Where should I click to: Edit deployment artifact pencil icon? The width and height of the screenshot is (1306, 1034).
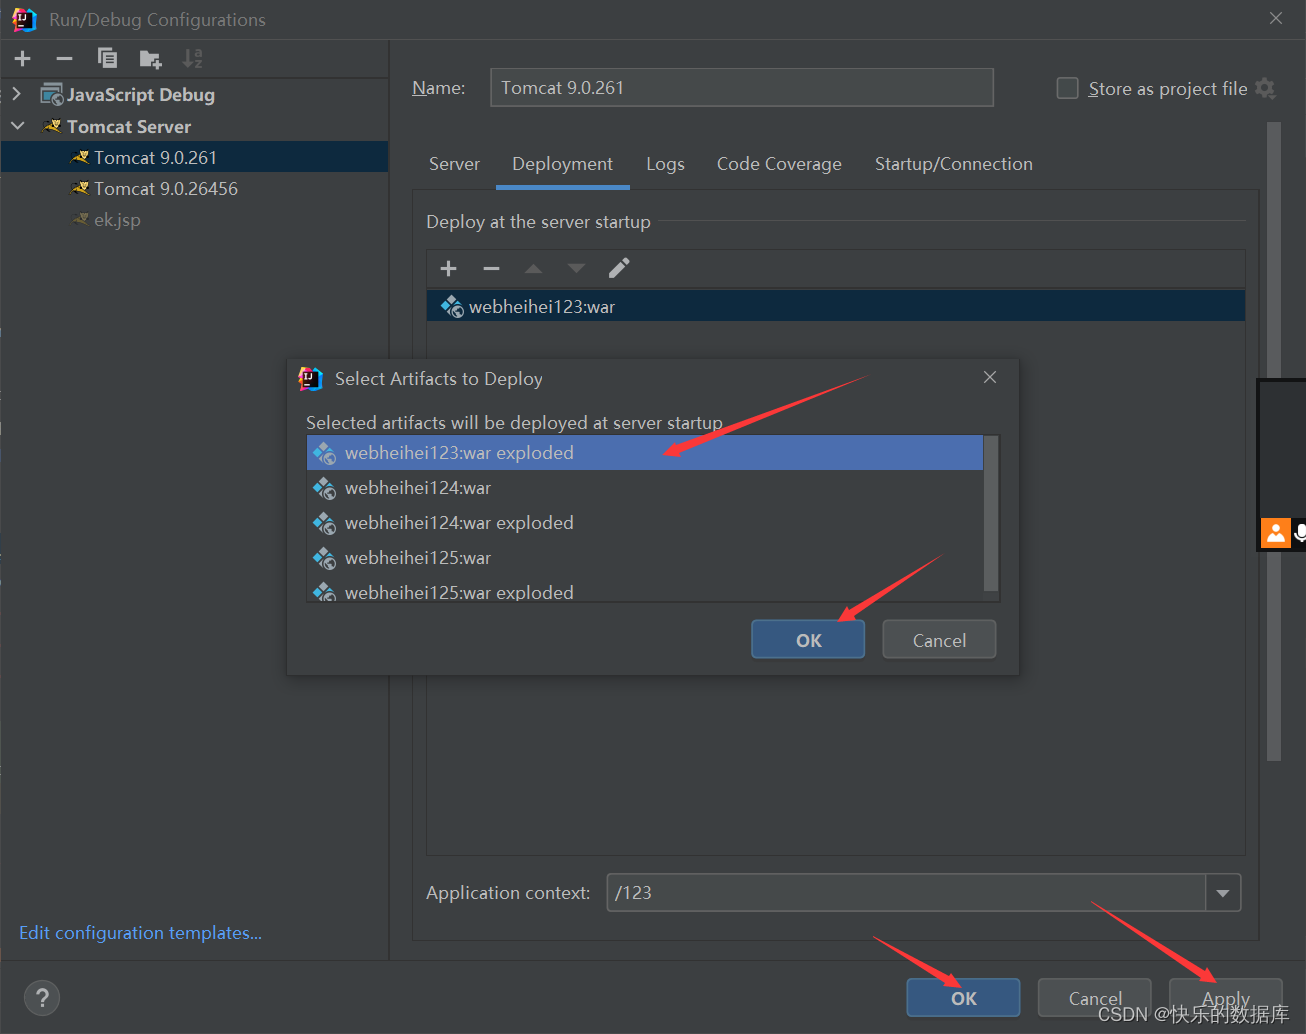click(619, 268)
